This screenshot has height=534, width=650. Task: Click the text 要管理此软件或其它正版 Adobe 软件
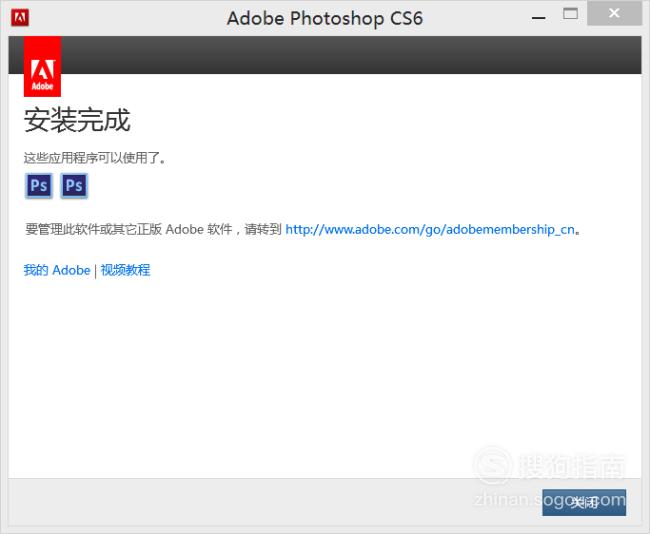point(129,229)
